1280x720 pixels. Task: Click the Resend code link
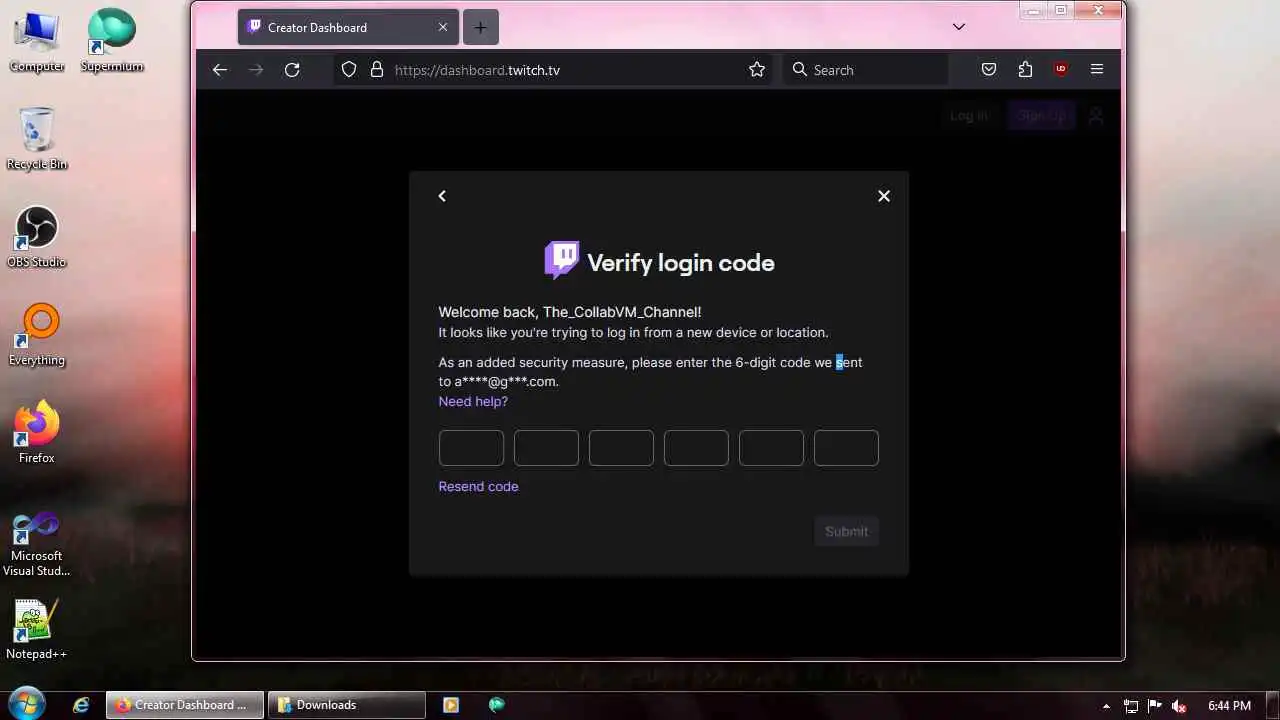pyautogui.click(x=478, y=486)
